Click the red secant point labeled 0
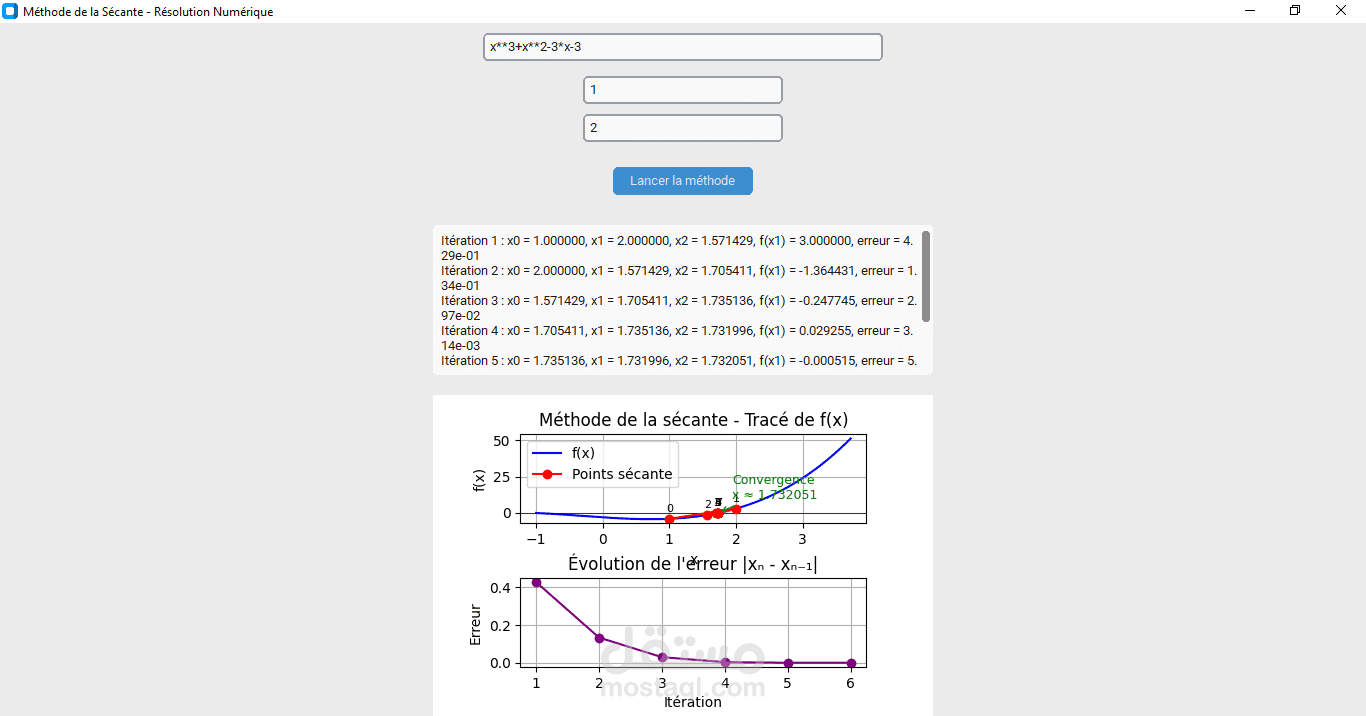Viewport: 1366px width, 716px height. coord(670,519)
